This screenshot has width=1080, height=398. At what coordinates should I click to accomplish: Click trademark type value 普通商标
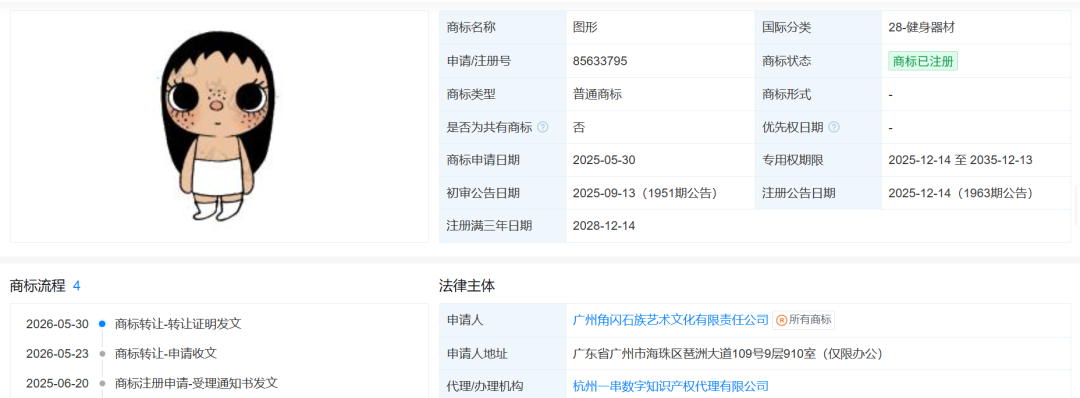597,94
